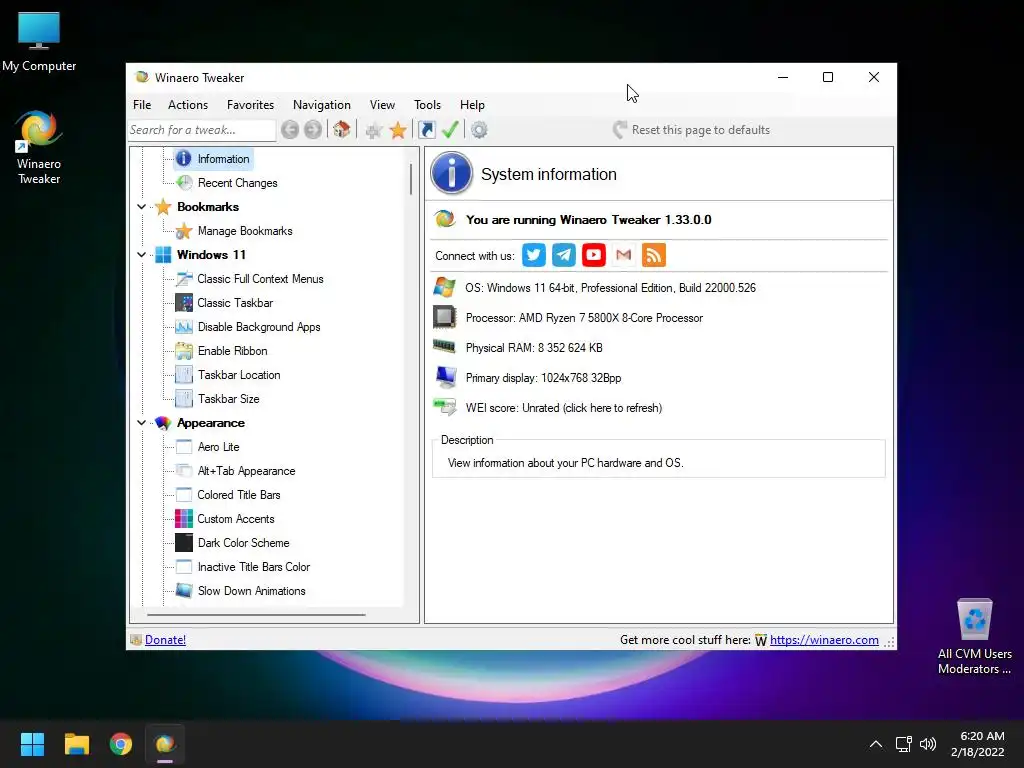Click the green checkmark toolbar icon

click(450, 129)
